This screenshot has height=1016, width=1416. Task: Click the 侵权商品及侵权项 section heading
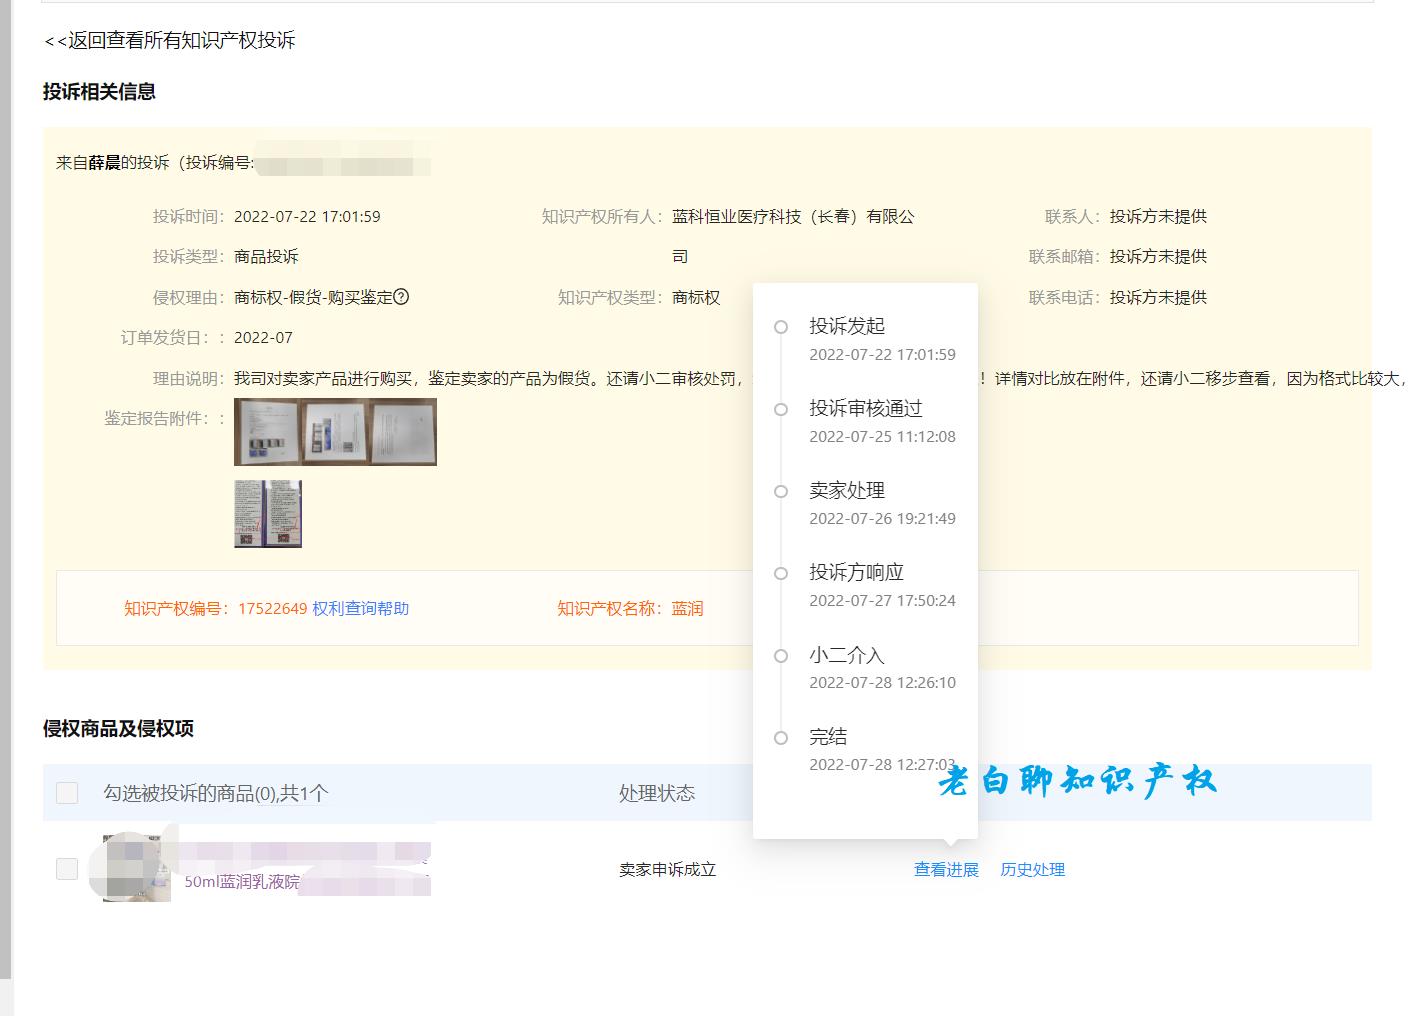[118, 728]
